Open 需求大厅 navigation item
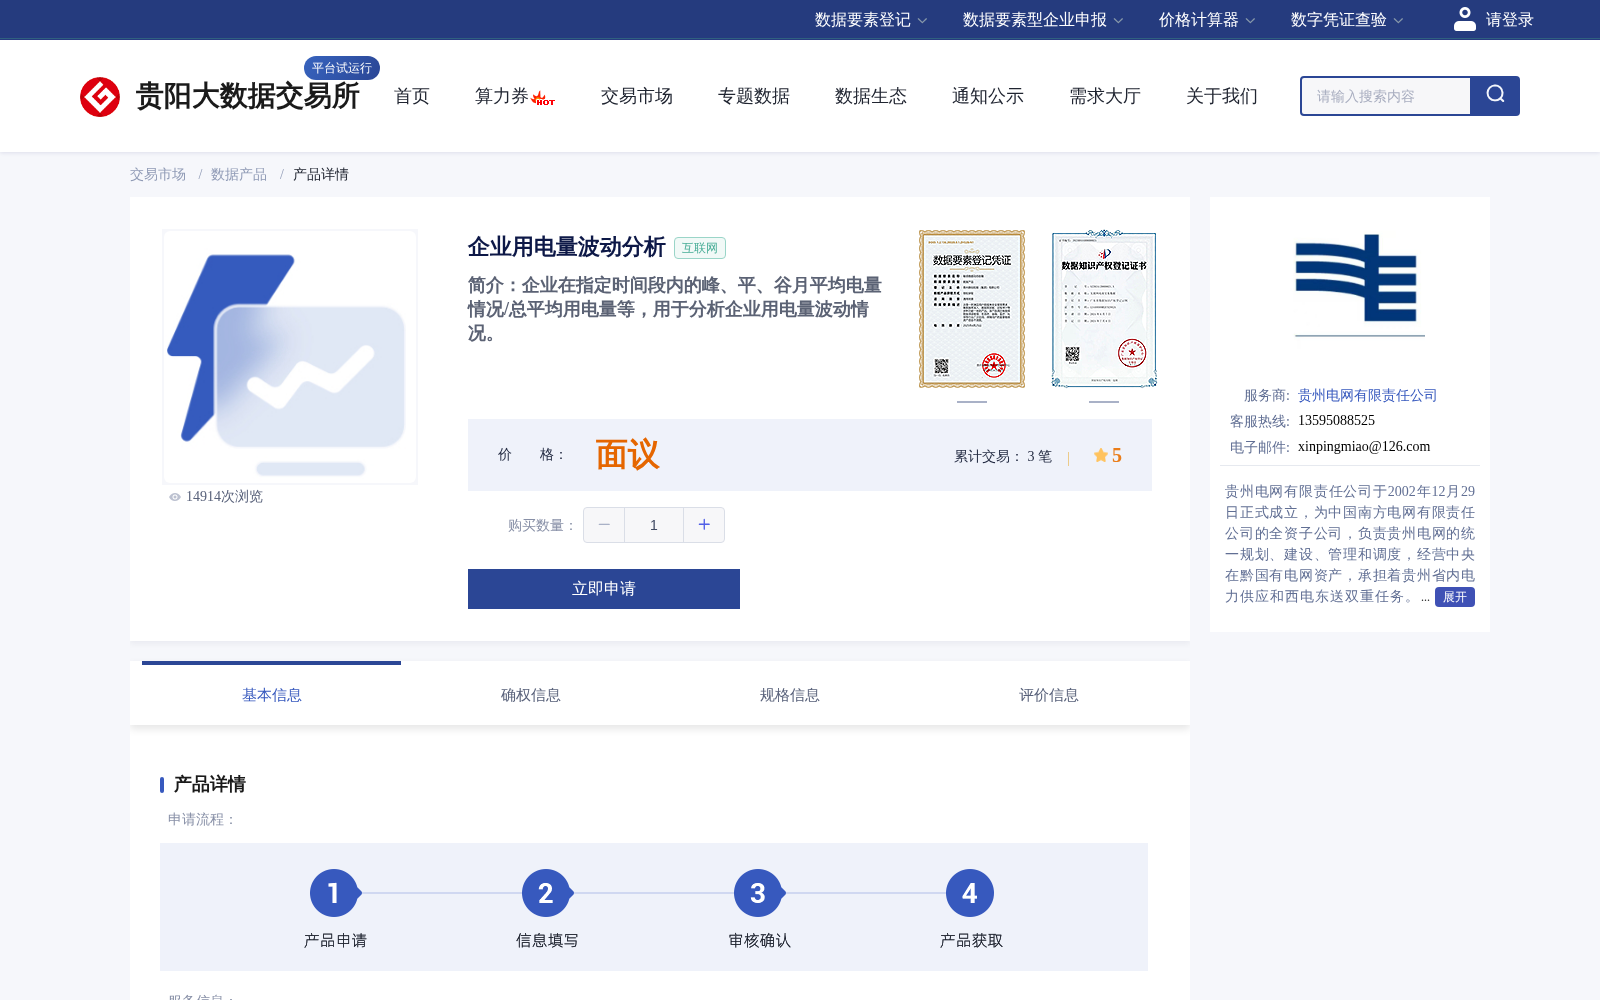1600x1000 pixels. (x=1105, y=96)
